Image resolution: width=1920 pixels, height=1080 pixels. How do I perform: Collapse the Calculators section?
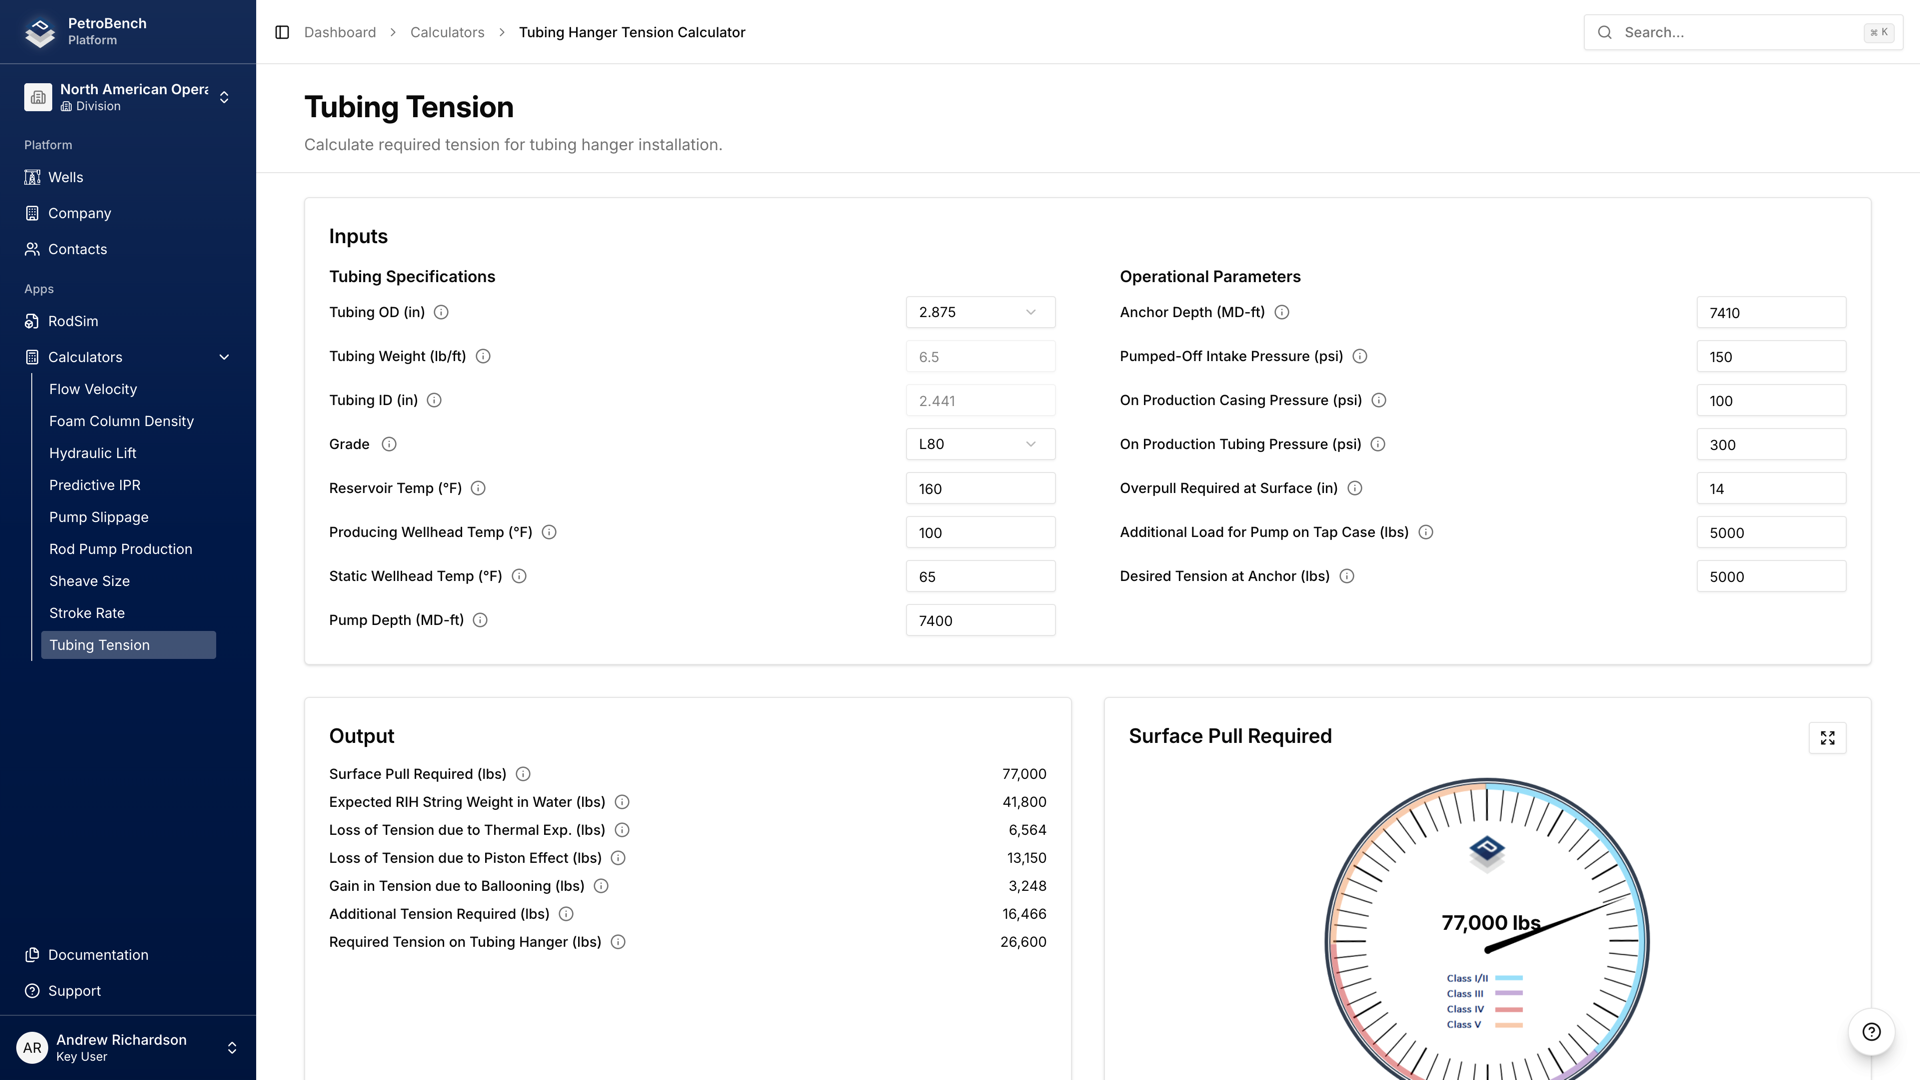(223, 357)
